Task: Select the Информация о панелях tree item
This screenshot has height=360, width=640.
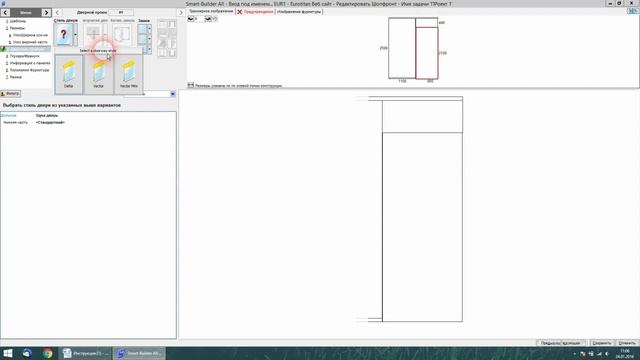Action: 30,63
